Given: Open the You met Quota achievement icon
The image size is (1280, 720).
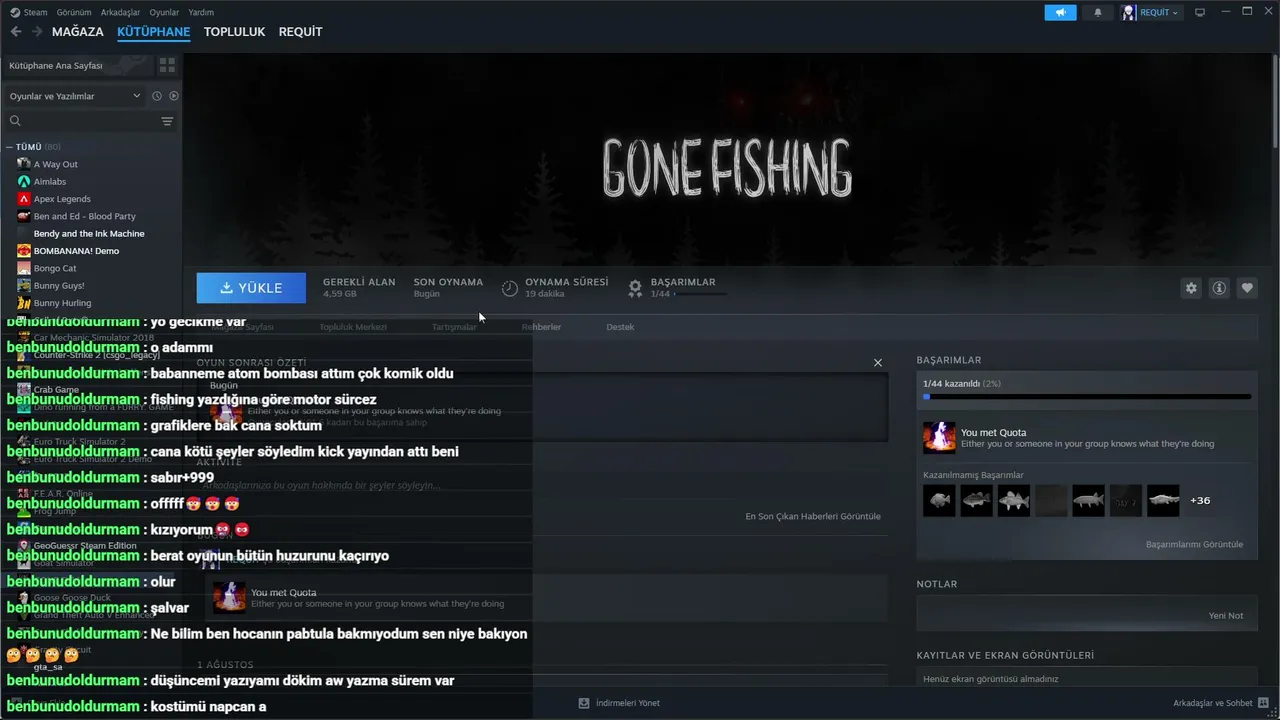Looking at the screenshot, I should coord(939,437).
